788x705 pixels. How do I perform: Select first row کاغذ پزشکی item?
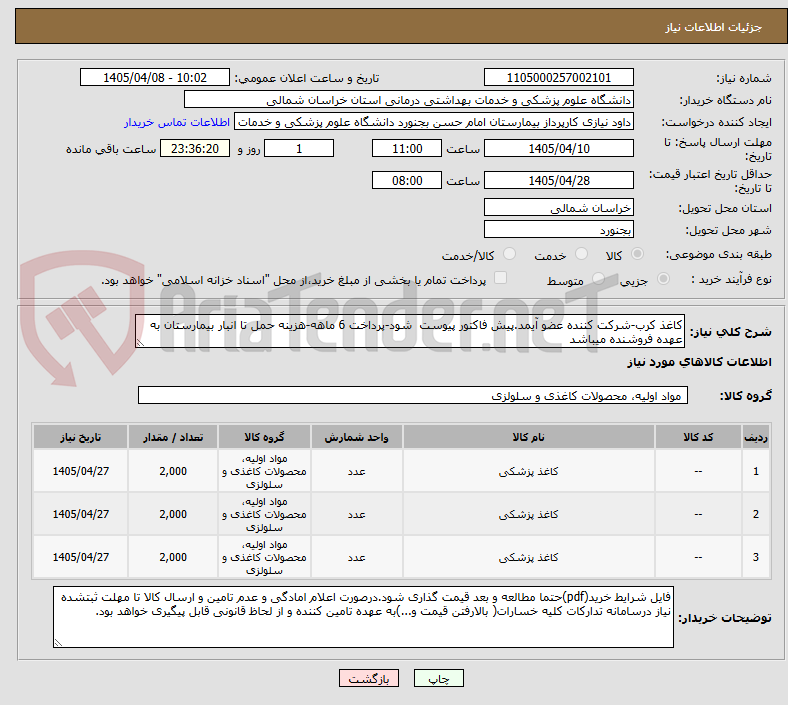(x=529, y=471)
